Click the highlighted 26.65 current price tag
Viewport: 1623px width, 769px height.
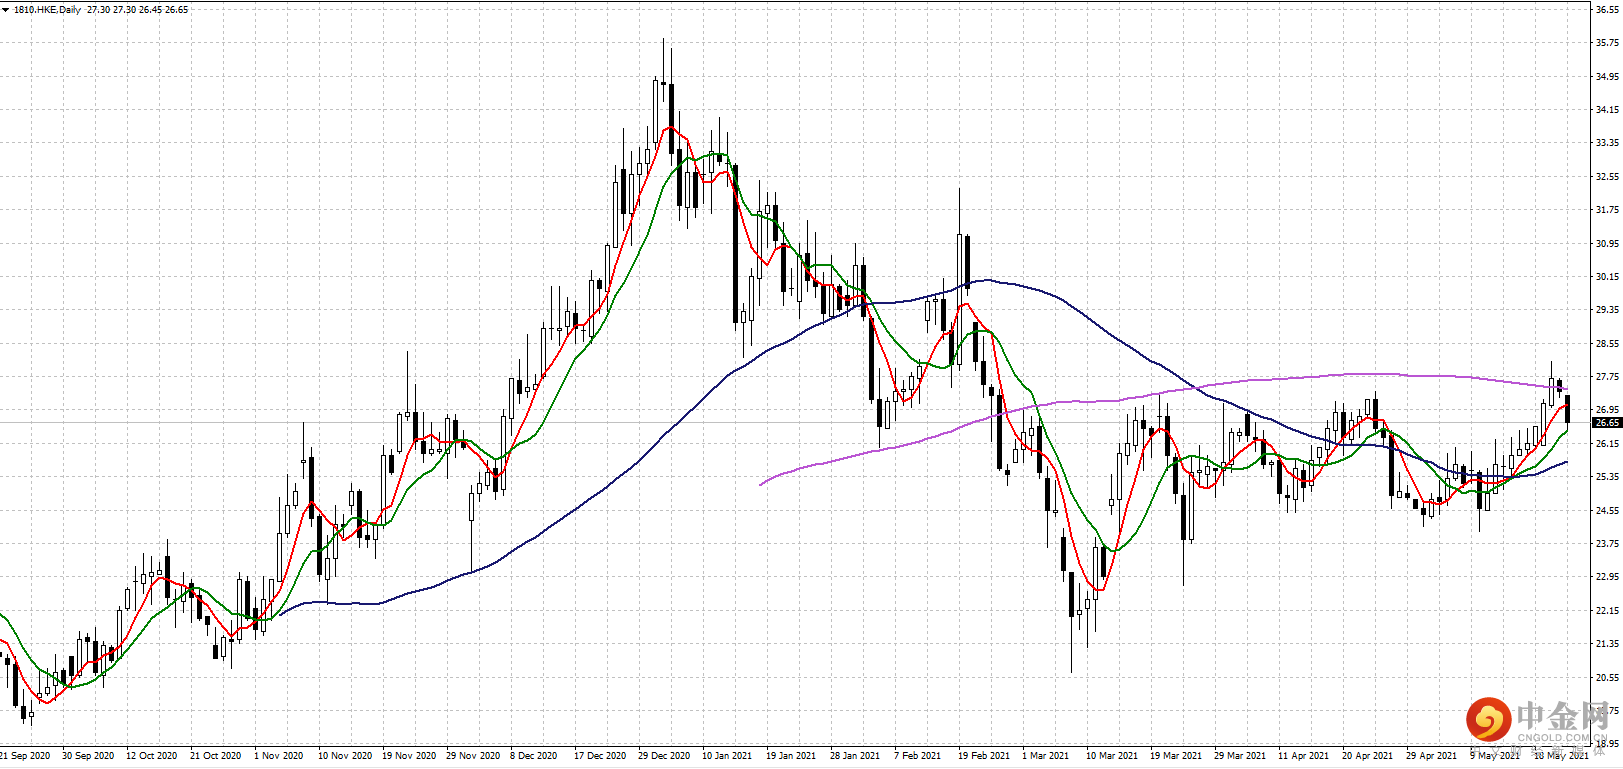click(1607, 423)
